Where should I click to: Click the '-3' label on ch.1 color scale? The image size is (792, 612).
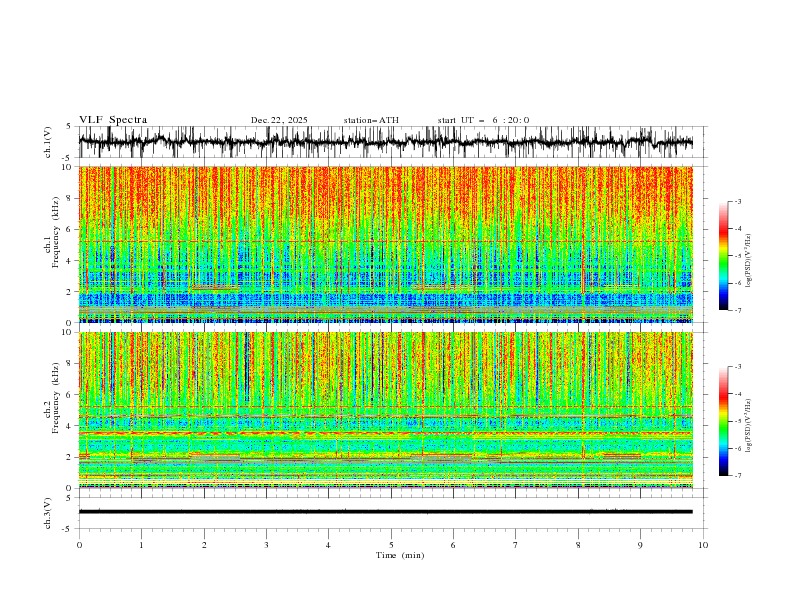click(x=738, y=201)
